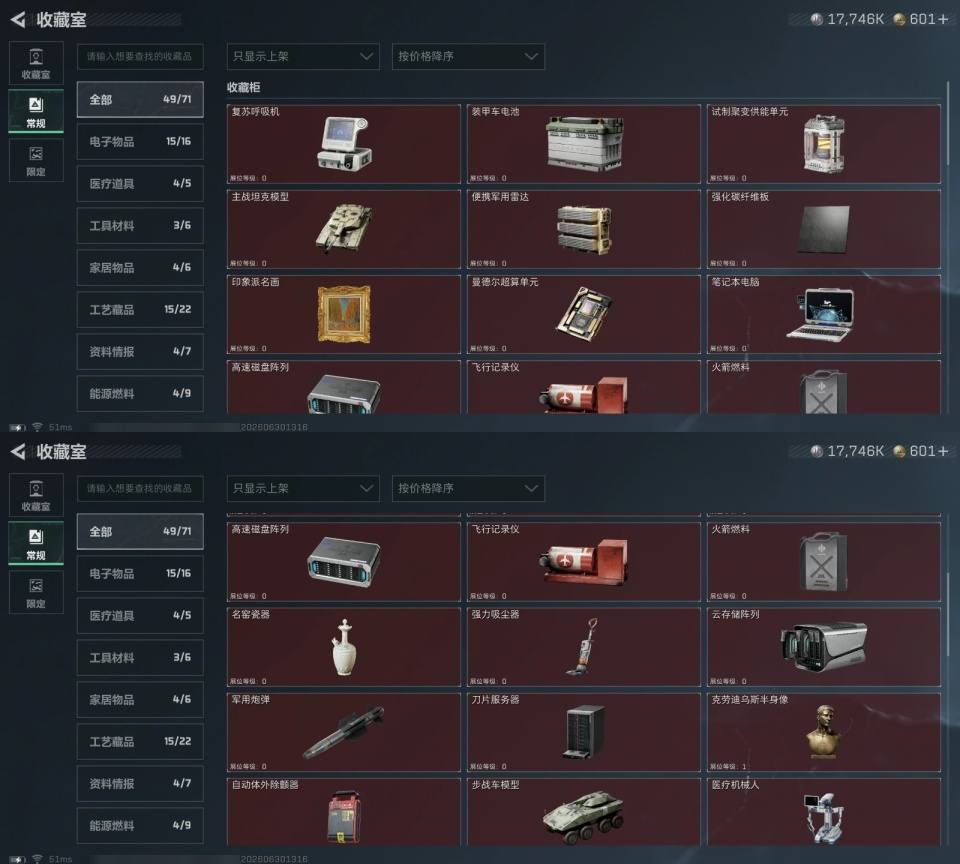Screen dimensions: 960x864
Task: Choose the 便携军用雷达 radar item
Action: (x=583, y=229)
